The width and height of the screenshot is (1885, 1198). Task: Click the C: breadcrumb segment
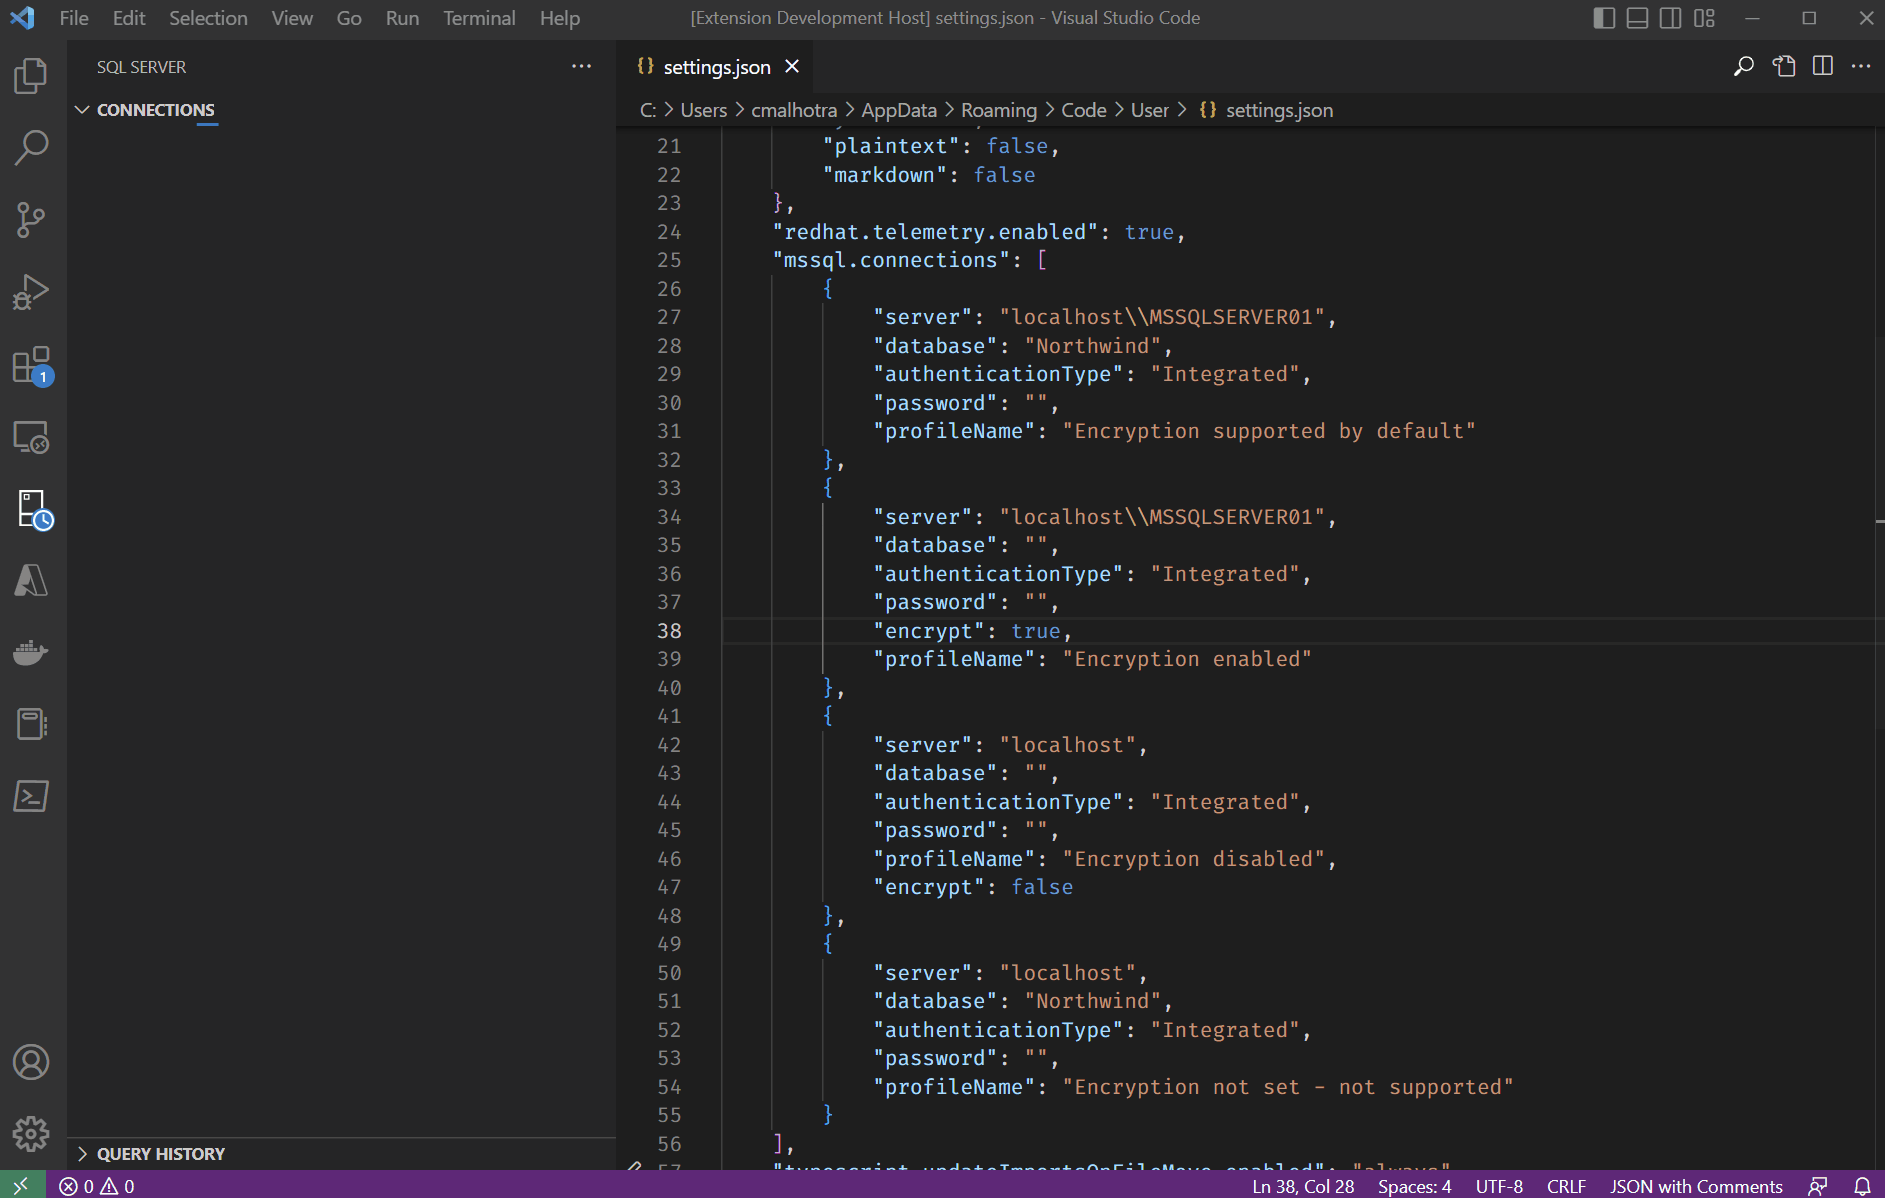(x=648, y=110)
